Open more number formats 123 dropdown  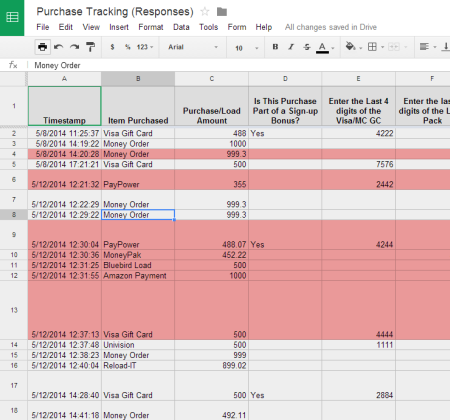pos(145,47)
